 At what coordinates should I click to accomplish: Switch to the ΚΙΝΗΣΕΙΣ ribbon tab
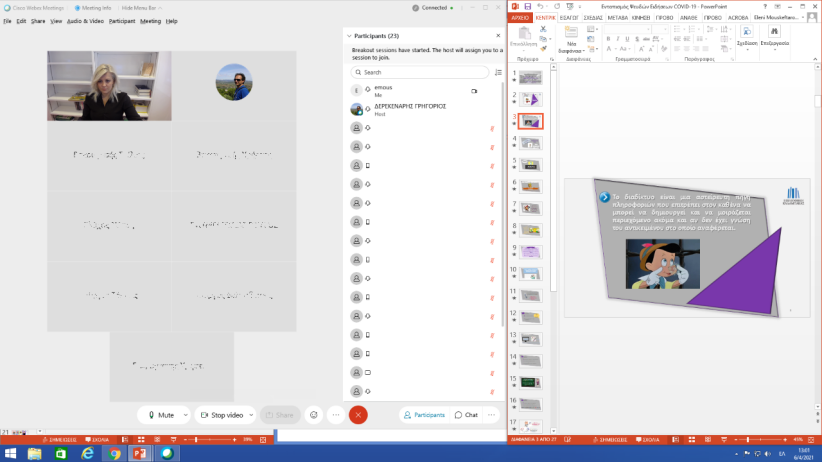[641, 17]
